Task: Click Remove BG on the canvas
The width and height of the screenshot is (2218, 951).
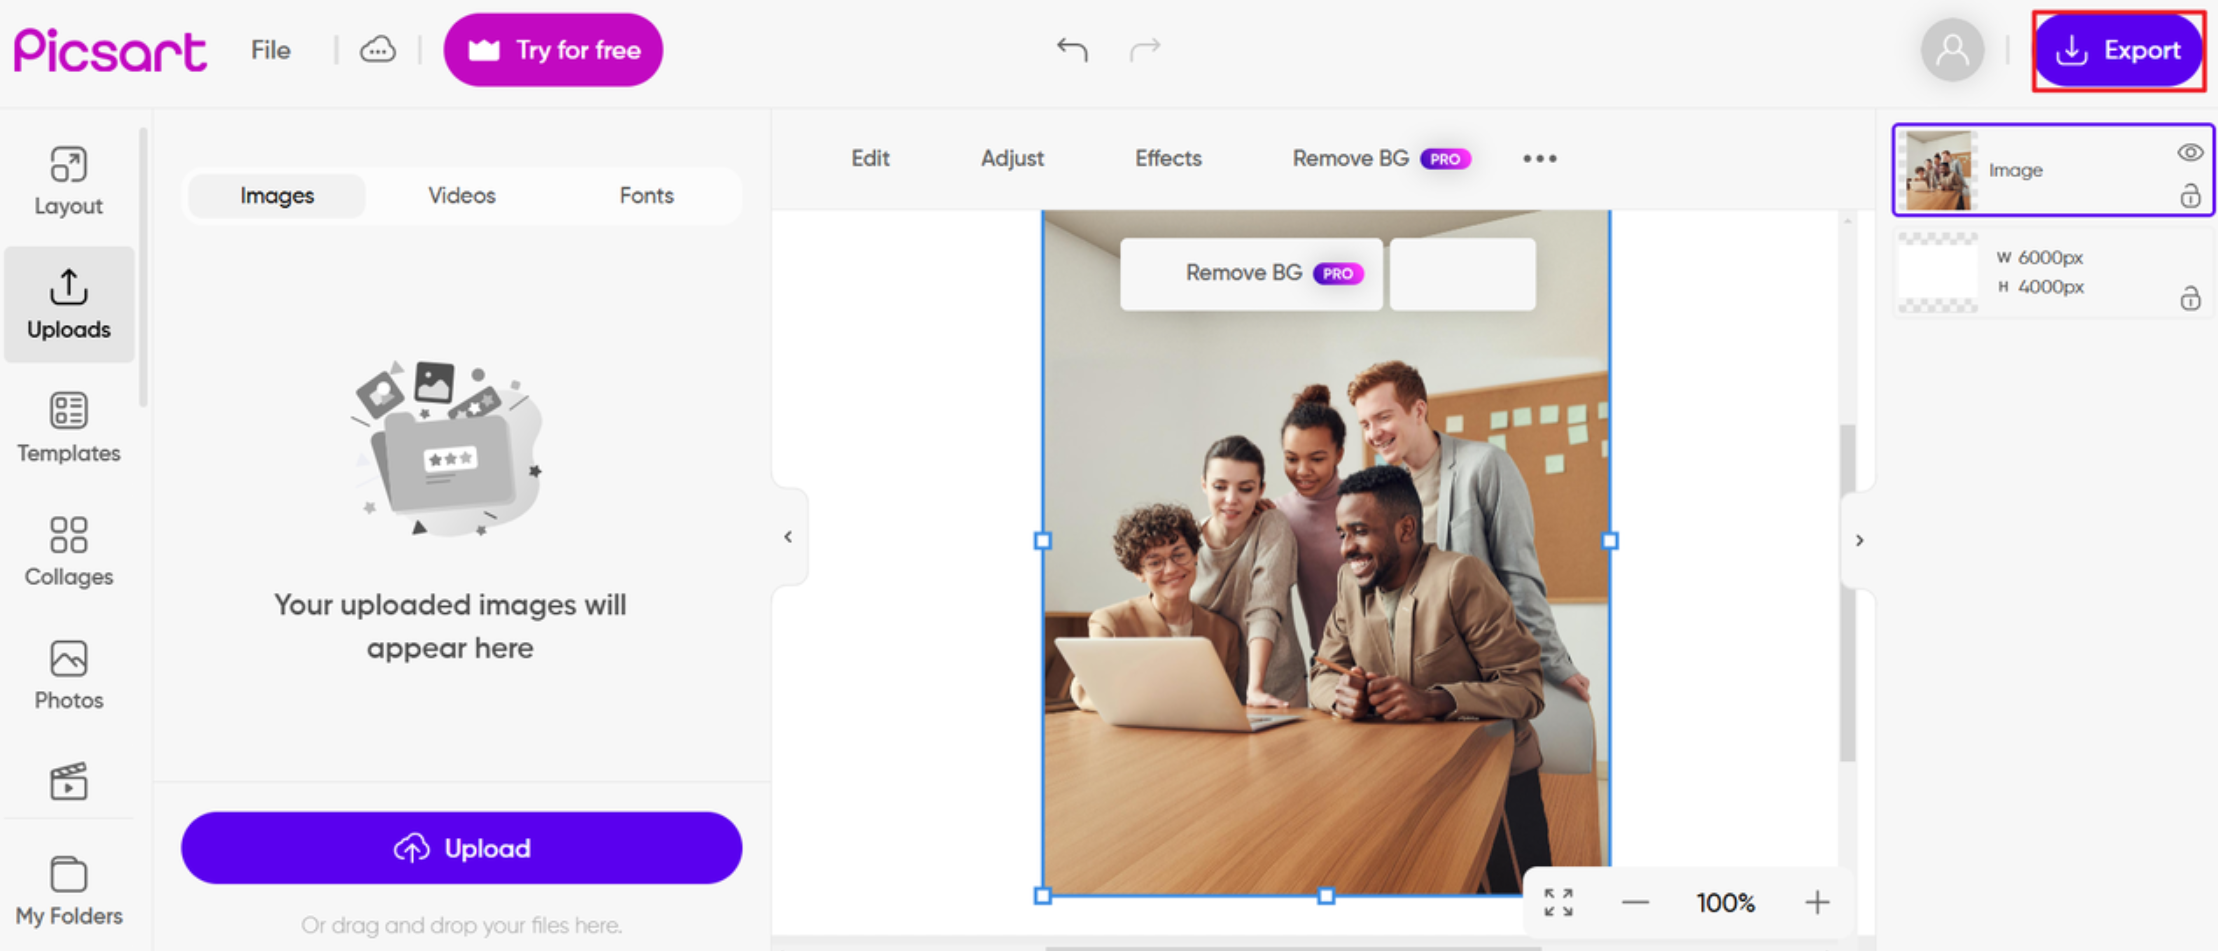Action: click(1250, 272)
